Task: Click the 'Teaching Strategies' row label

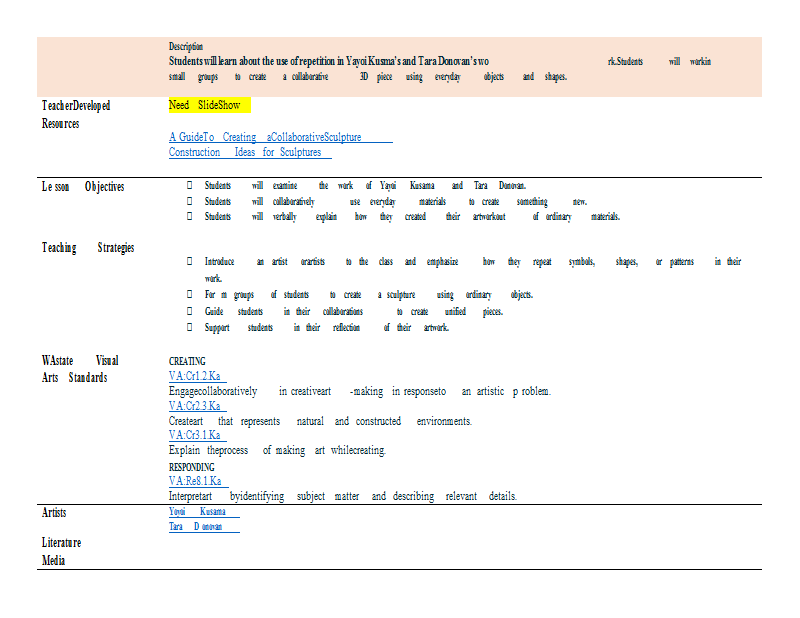Action: click(88, 248)
